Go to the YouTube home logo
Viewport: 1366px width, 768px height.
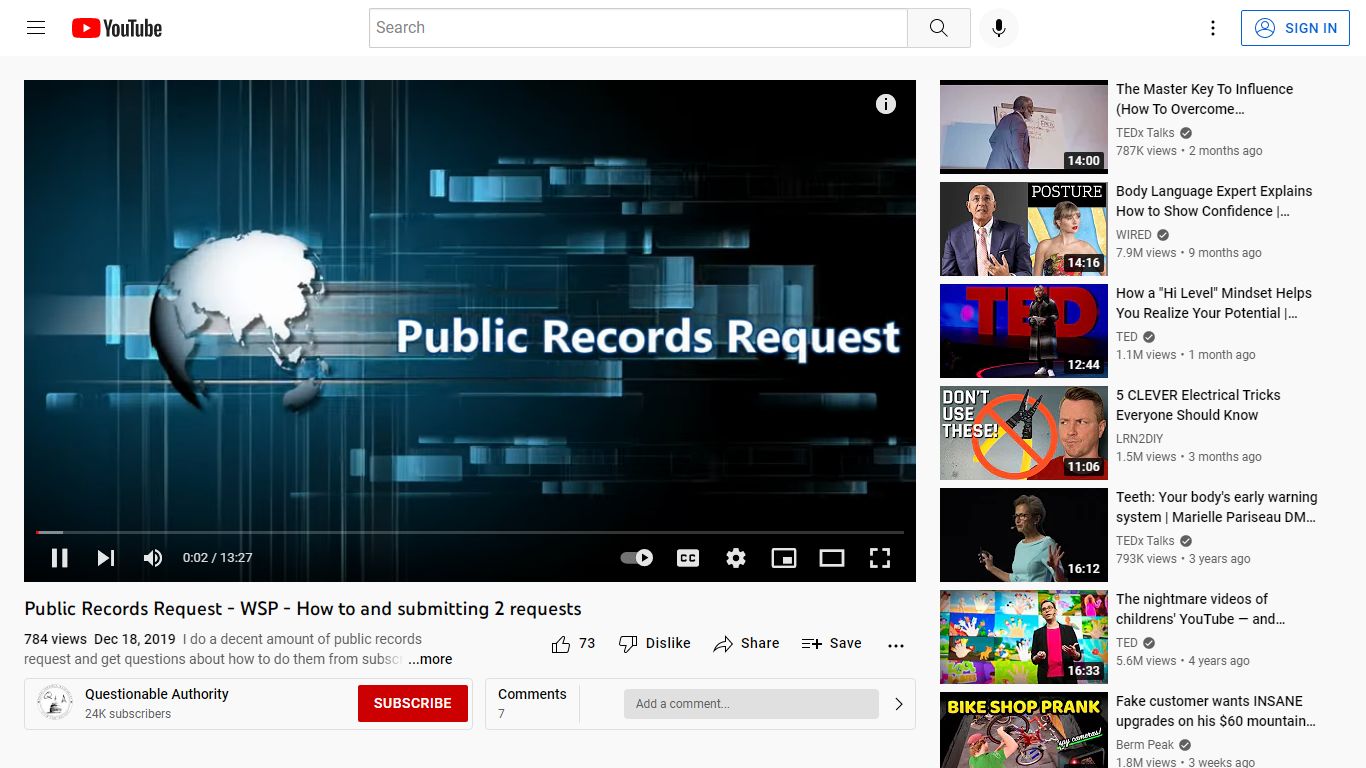[x=117, y=28]
